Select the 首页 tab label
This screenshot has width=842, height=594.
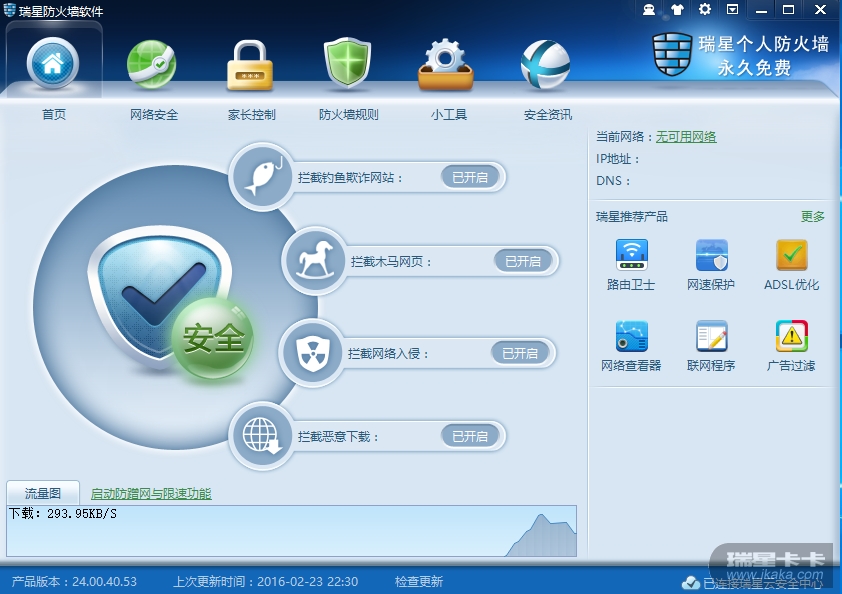(54, 114)
